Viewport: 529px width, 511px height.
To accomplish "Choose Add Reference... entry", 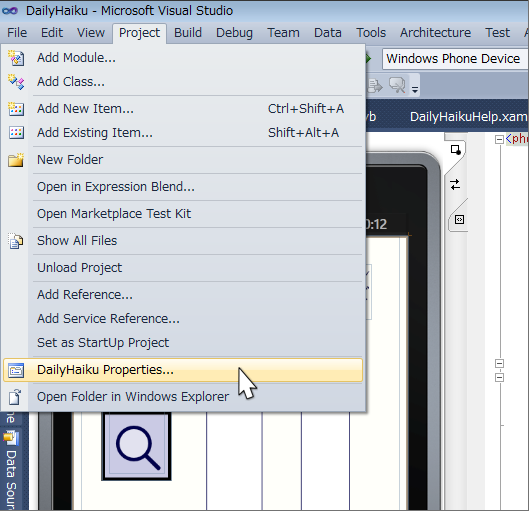I will (x=183, y=294).
